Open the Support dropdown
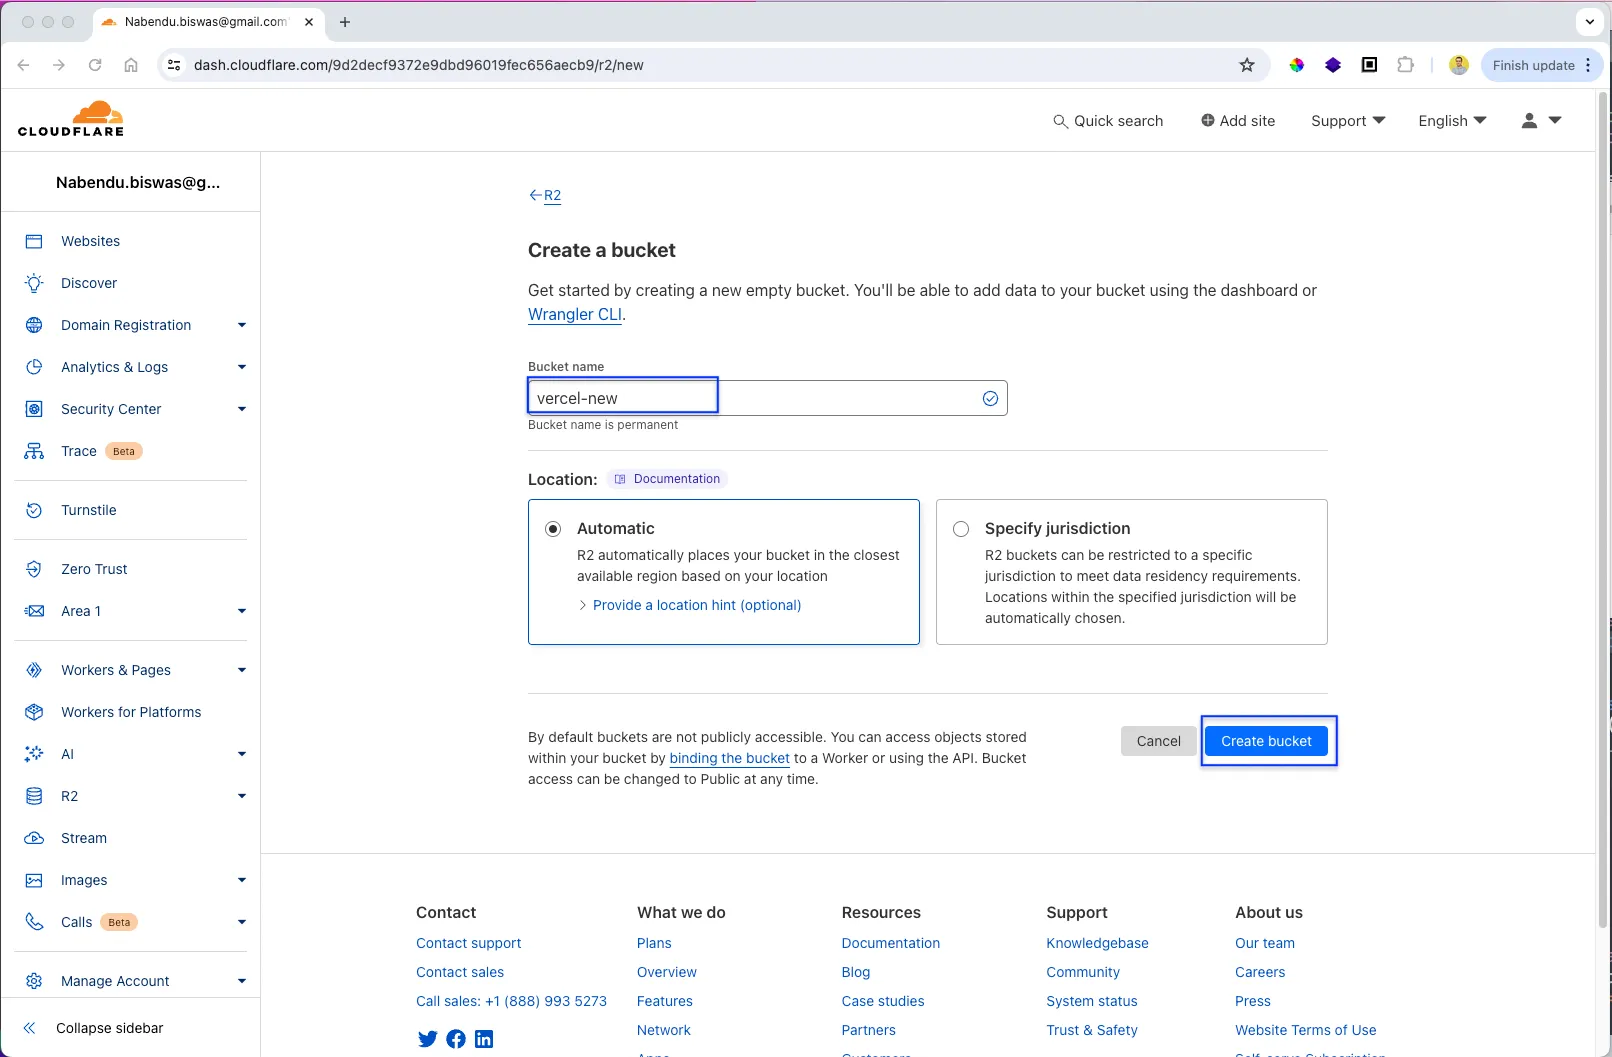This screenshot has height=1057, width=1612. click(x=1348, y=121)
